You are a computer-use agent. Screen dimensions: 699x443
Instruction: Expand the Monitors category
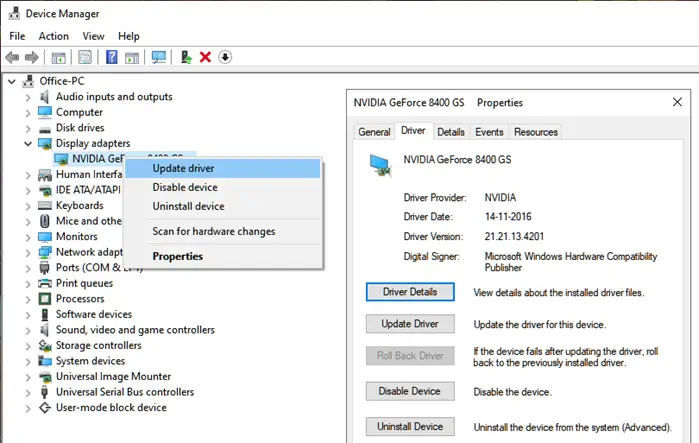click(28, 237)
